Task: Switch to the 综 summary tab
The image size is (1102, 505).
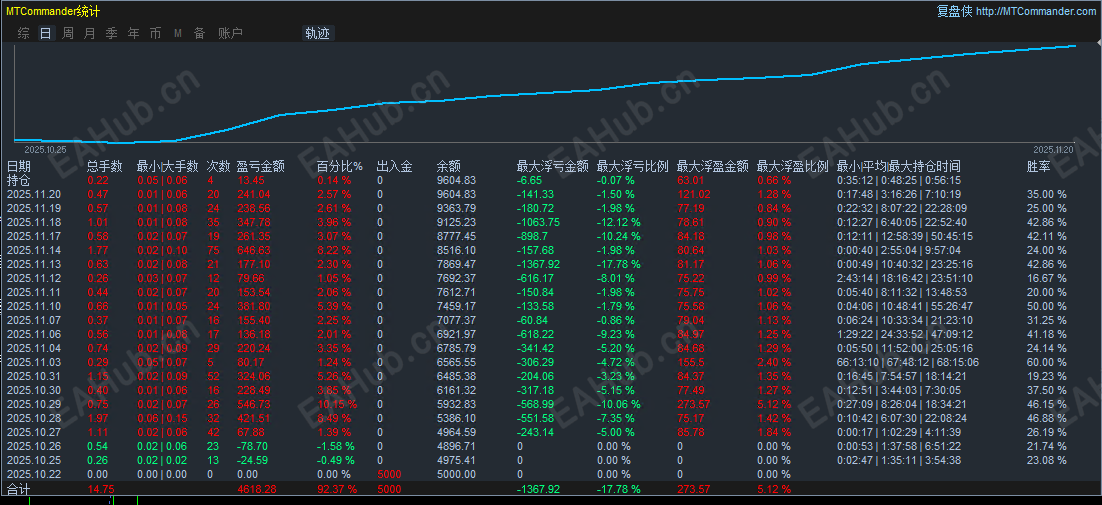Action: click(x=24, y=33)
